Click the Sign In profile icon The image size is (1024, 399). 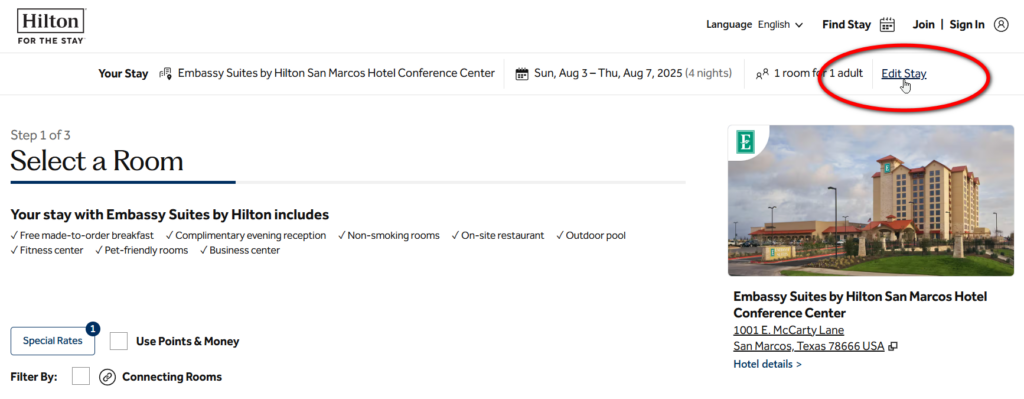(1000, 25)
